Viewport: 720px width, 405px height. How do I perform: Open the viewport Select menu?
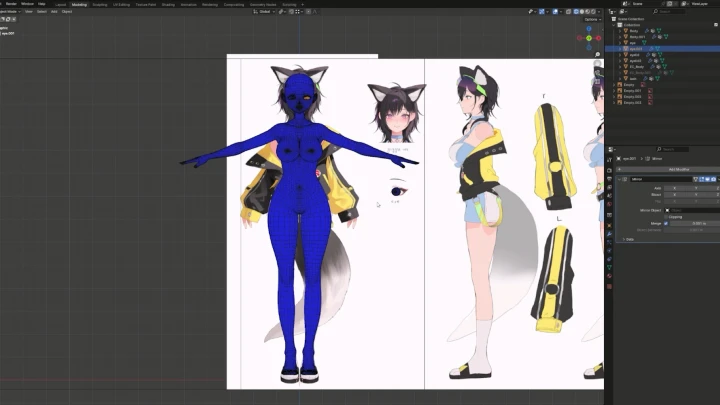(42, 11)
